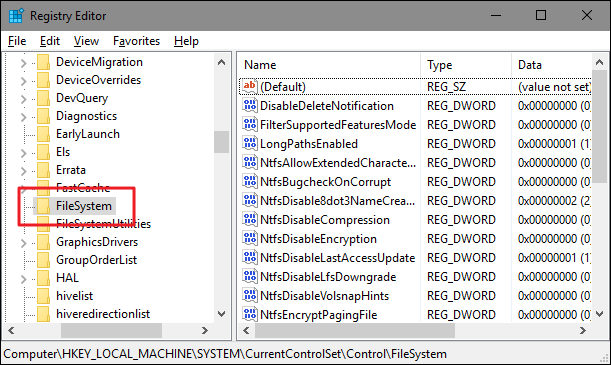Expand the HAL key

tap(23, 279)
